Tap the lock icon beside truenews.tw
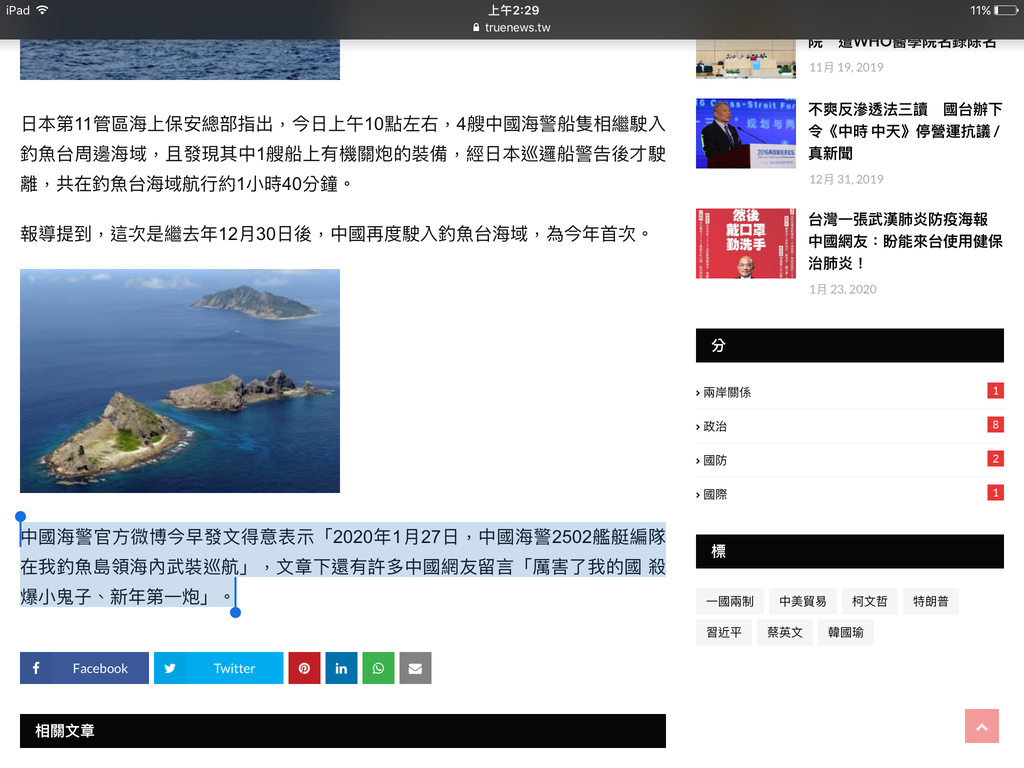 pyautogui.click(x=476, y=27)
